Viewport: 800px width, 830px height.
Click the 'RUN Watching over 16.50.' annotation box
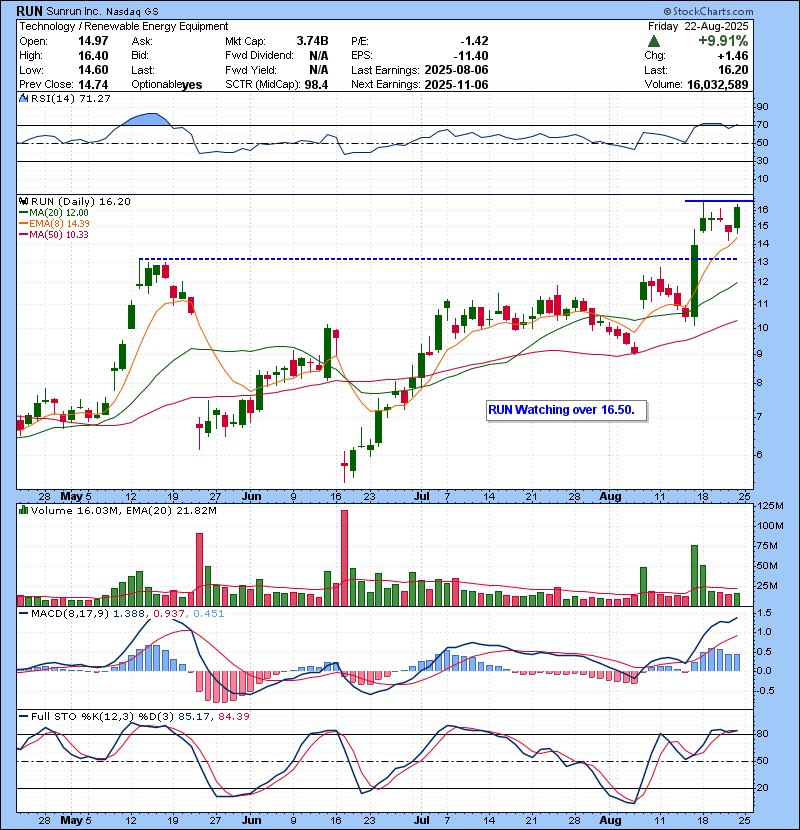[567, 410]
